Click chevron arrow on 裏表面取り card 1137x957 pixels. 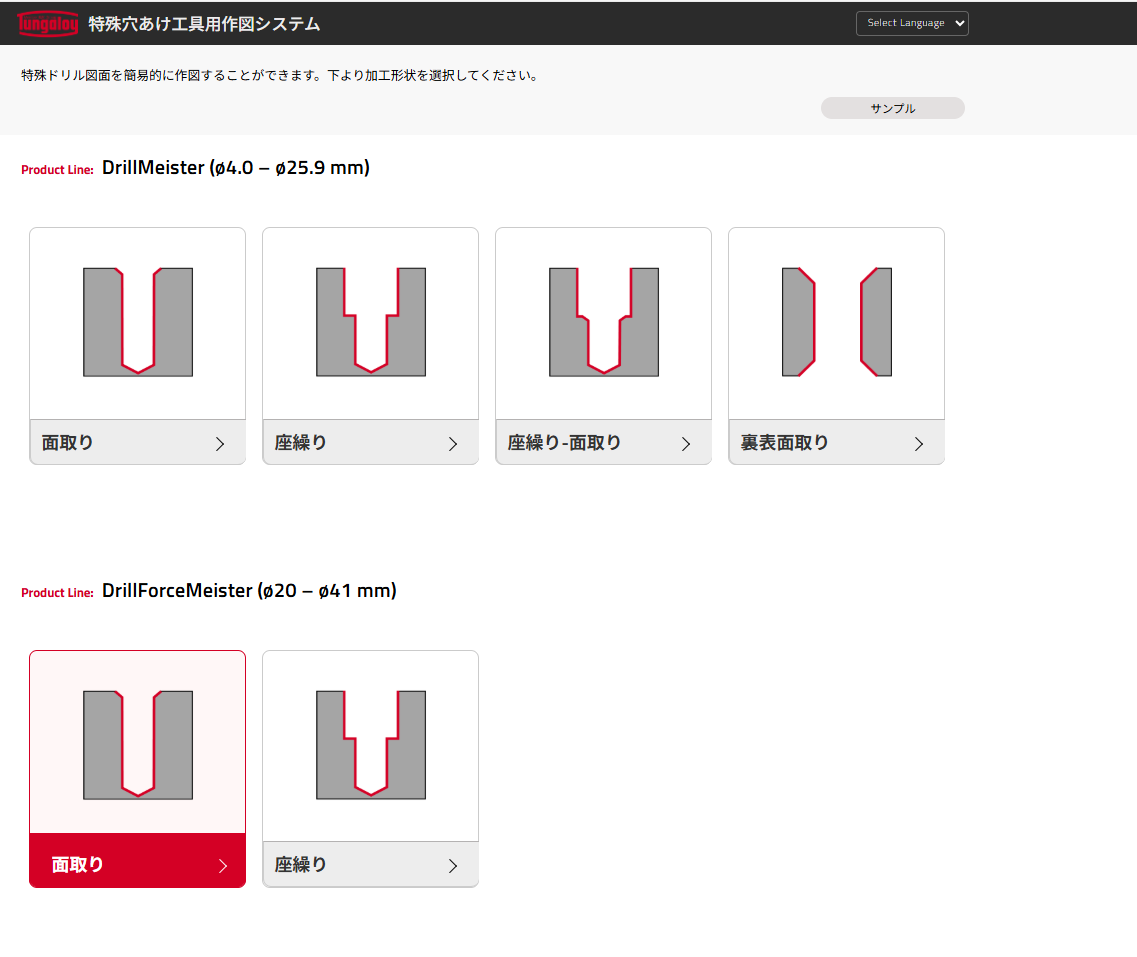point(919,444)
